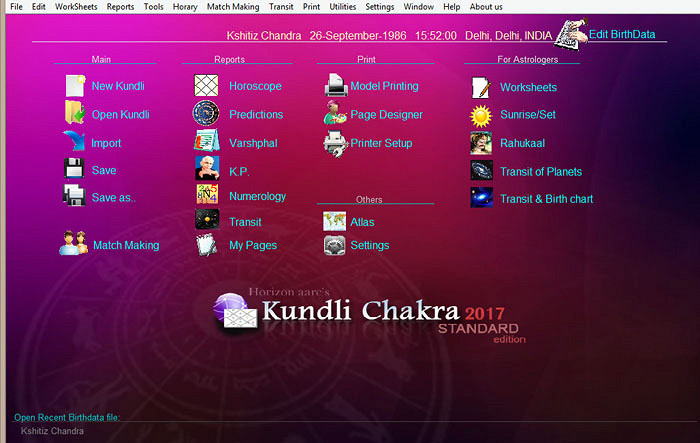The image size is (700, 443).
Task: Click the Sunrise/Set sun icon
Action: click(x=481, y=116)
